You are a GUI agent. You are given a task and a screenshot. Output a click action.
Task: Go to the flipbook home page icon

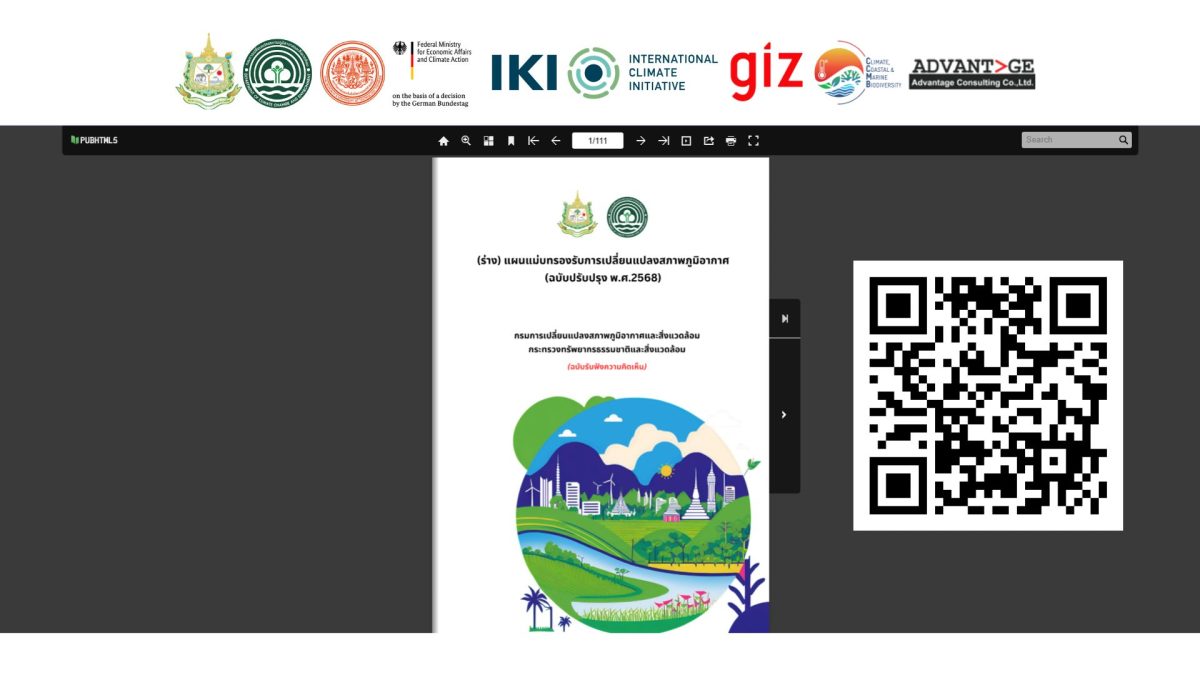[x=444, y=141]
